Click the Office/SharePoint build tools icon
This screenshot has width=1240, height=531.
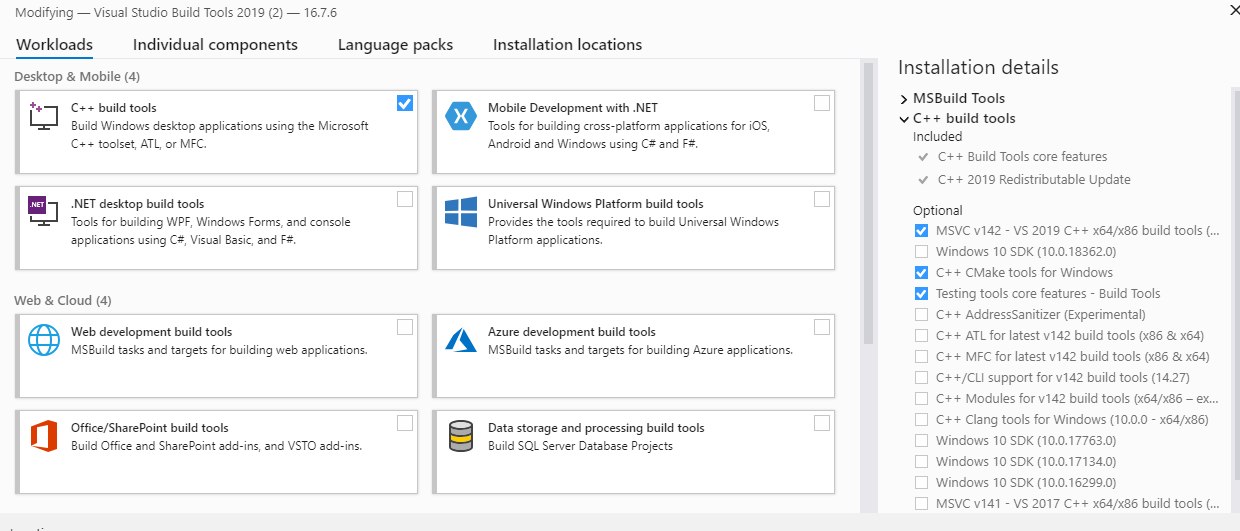tap(43, 436)
